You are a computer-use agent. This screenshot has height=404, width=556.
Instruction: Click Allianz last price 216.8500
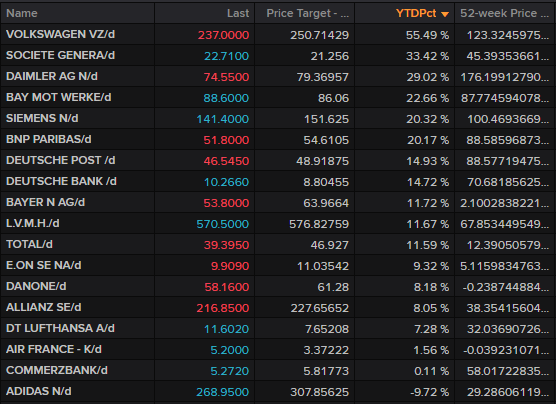point(223,308)
